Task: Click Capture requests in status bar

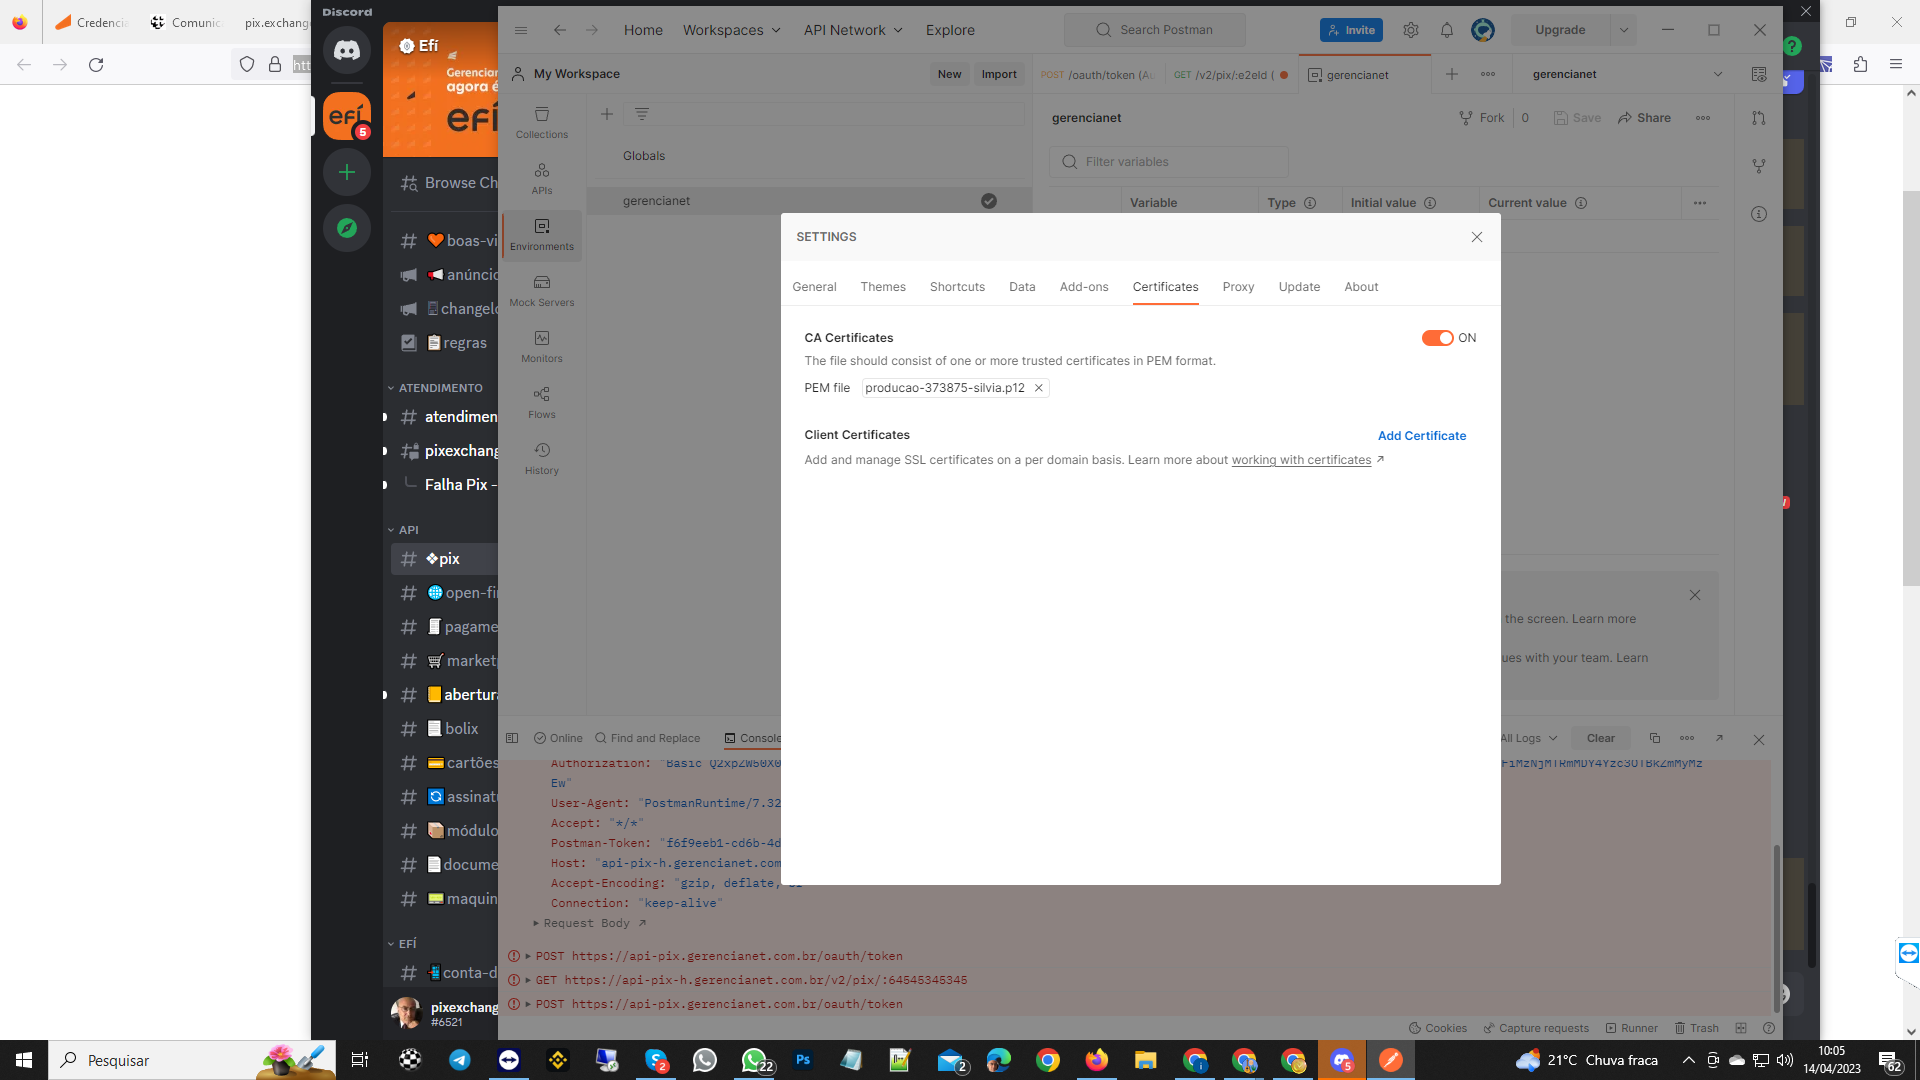Action: point(1535,1028)
